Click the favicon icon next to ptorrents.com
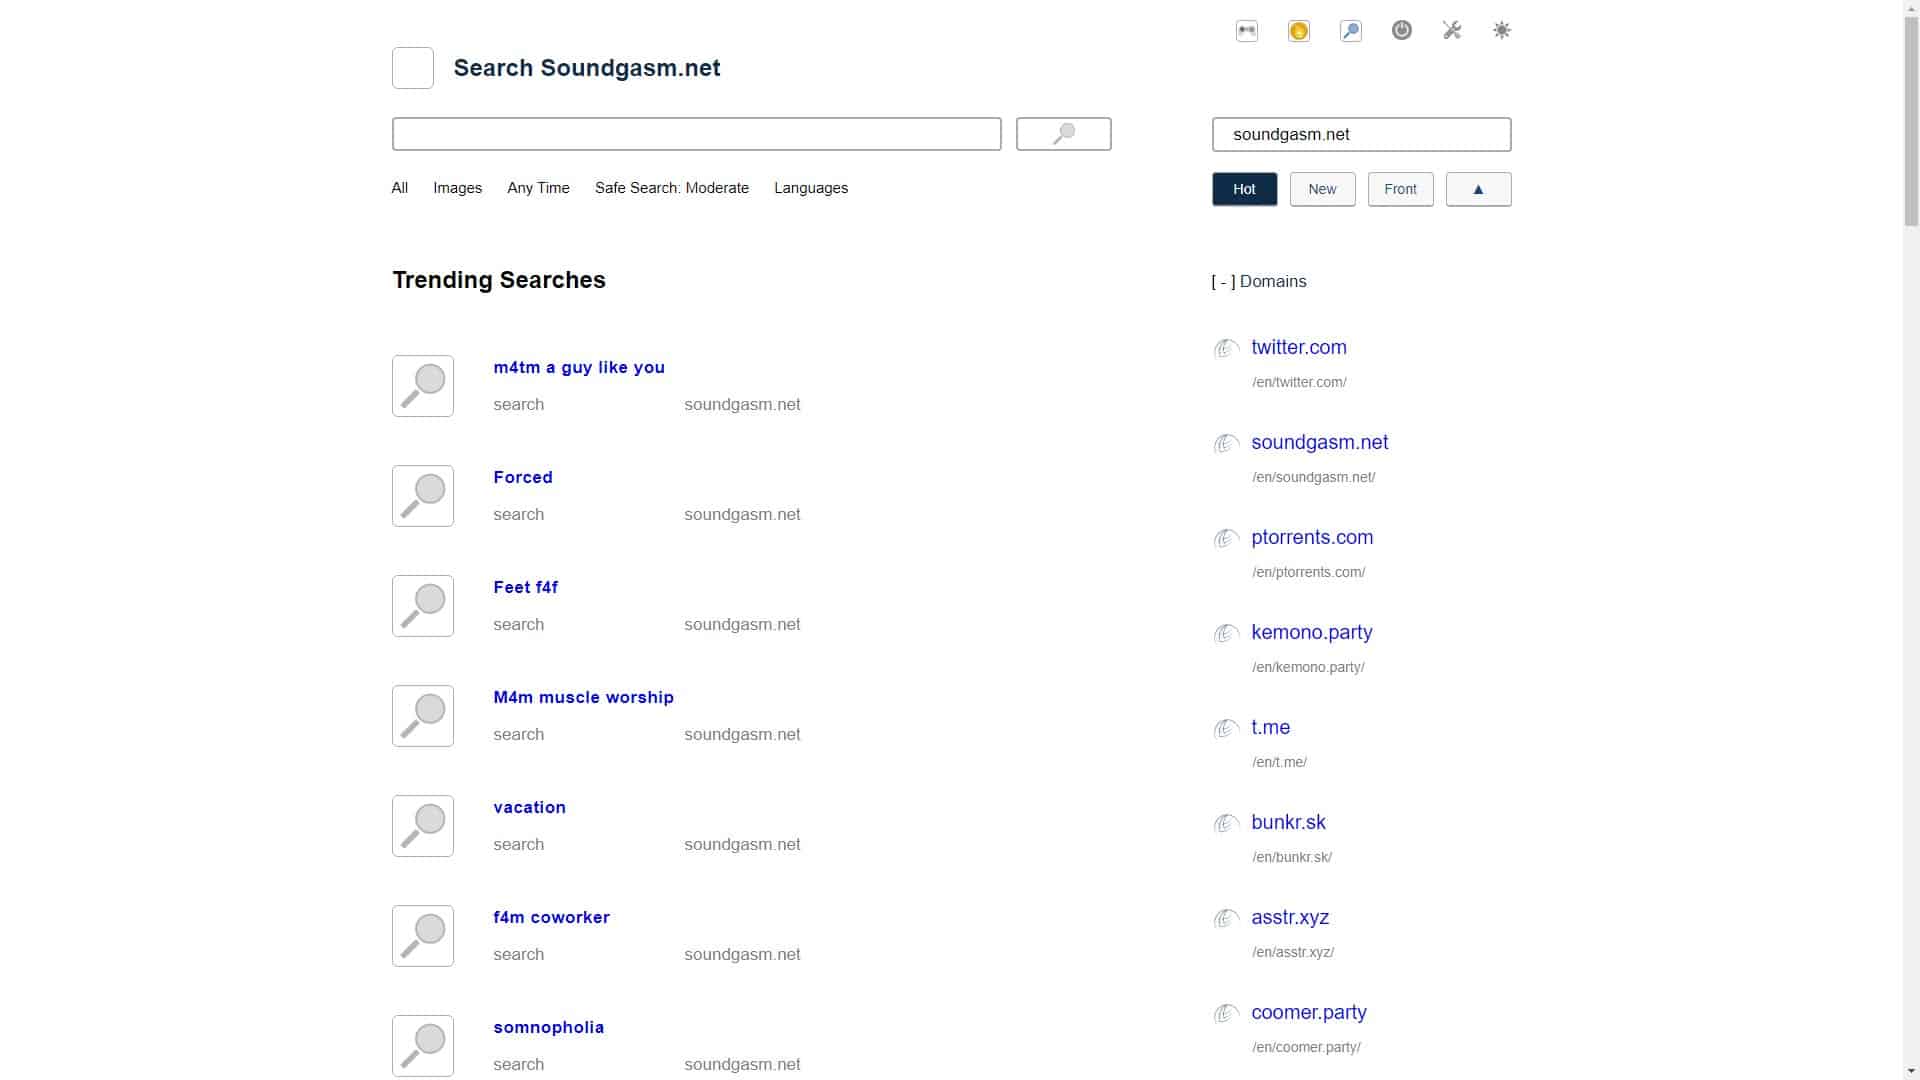Image resolution: width=1920 pixels, height=1080 pixels. (1226, 539)
